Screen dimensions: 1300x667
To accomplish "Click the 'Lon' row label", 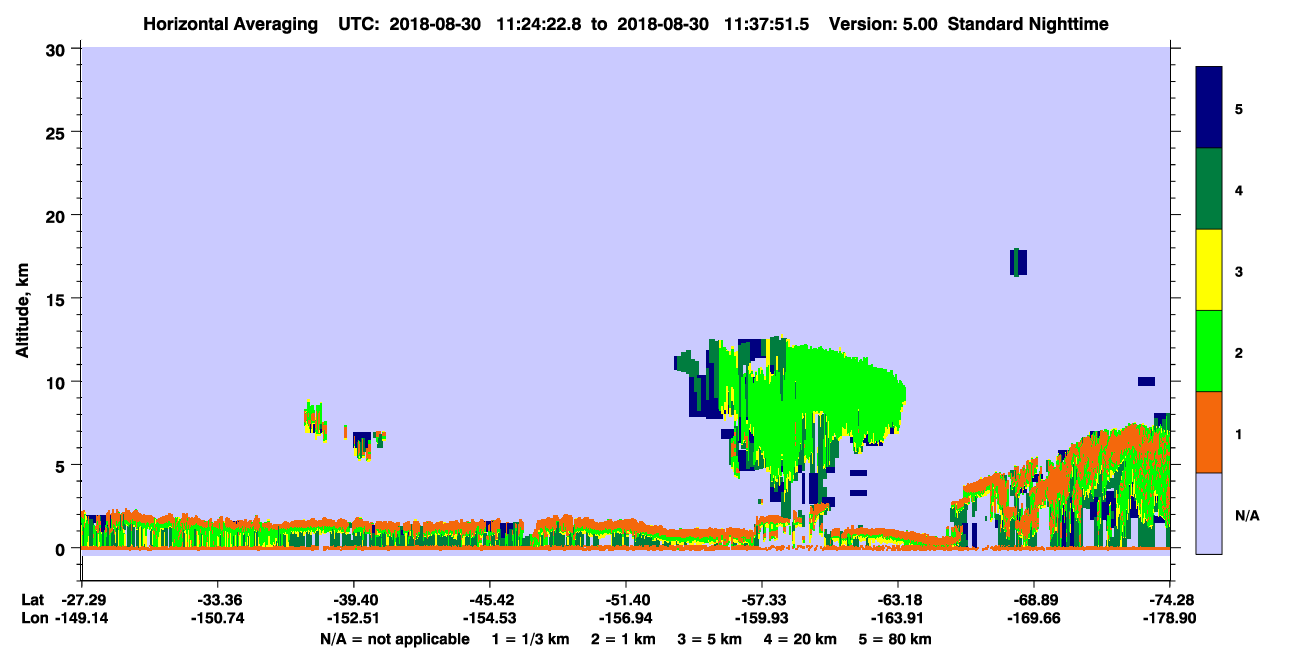I will point(34,619).
